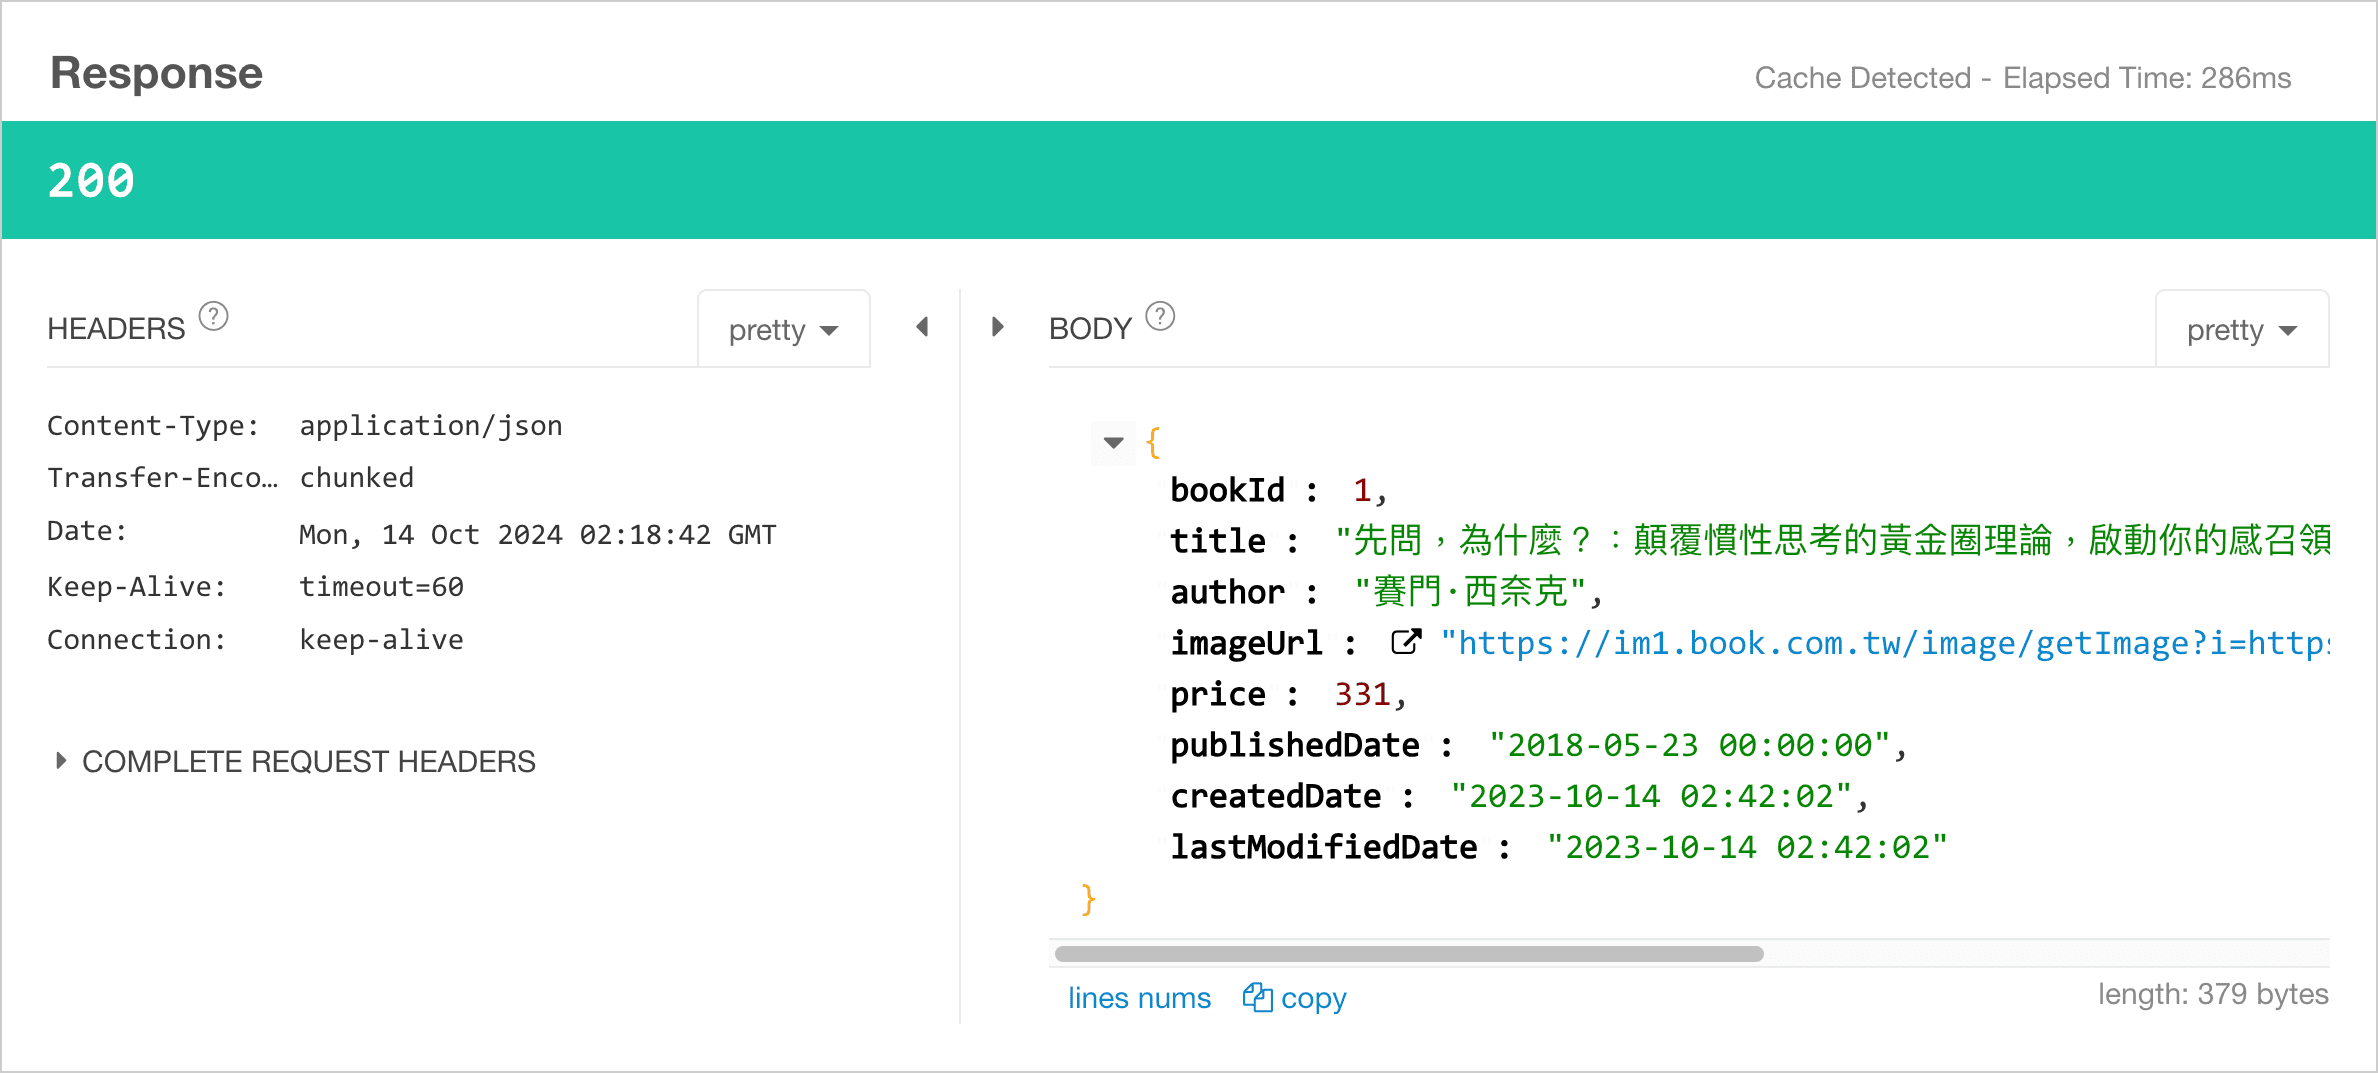Select the Keep-Alive header name
The width and height of the screenshot is (2378, 1073).
coord(137,587)
